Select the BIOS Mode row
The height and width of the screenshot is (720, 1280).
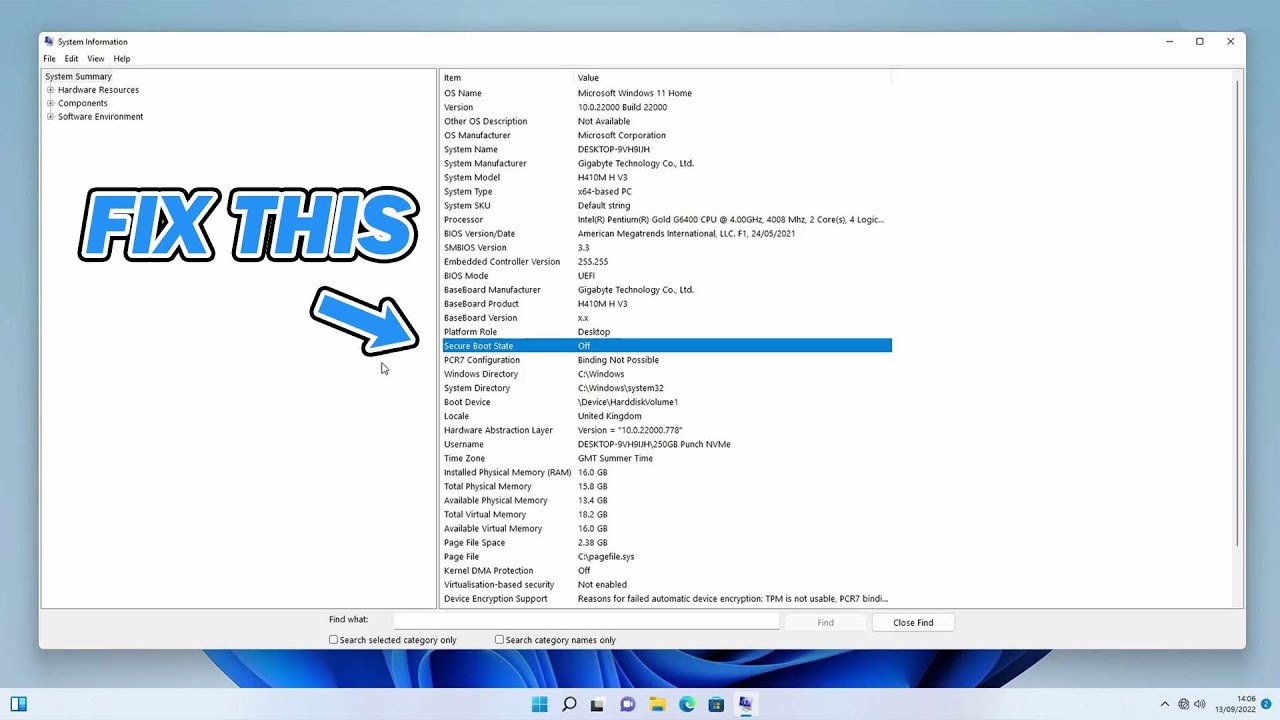[667, 276]
